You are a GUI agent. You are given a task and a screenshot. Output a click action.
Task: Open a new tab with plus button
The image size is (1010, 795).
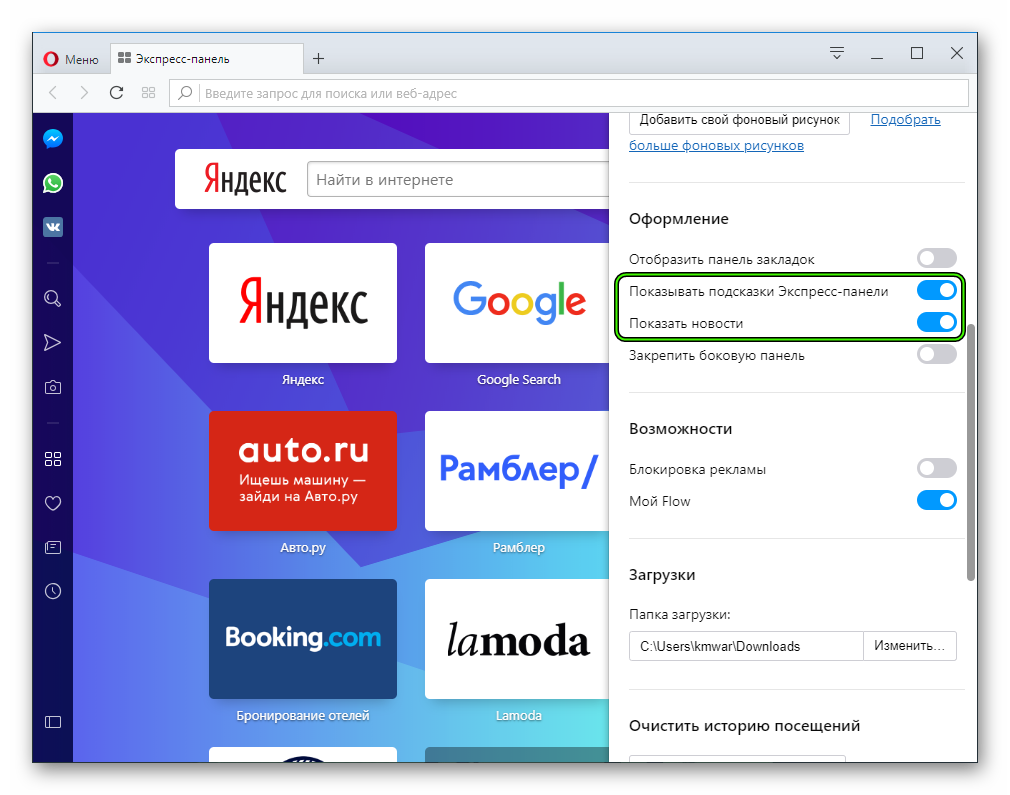[318, 59]
